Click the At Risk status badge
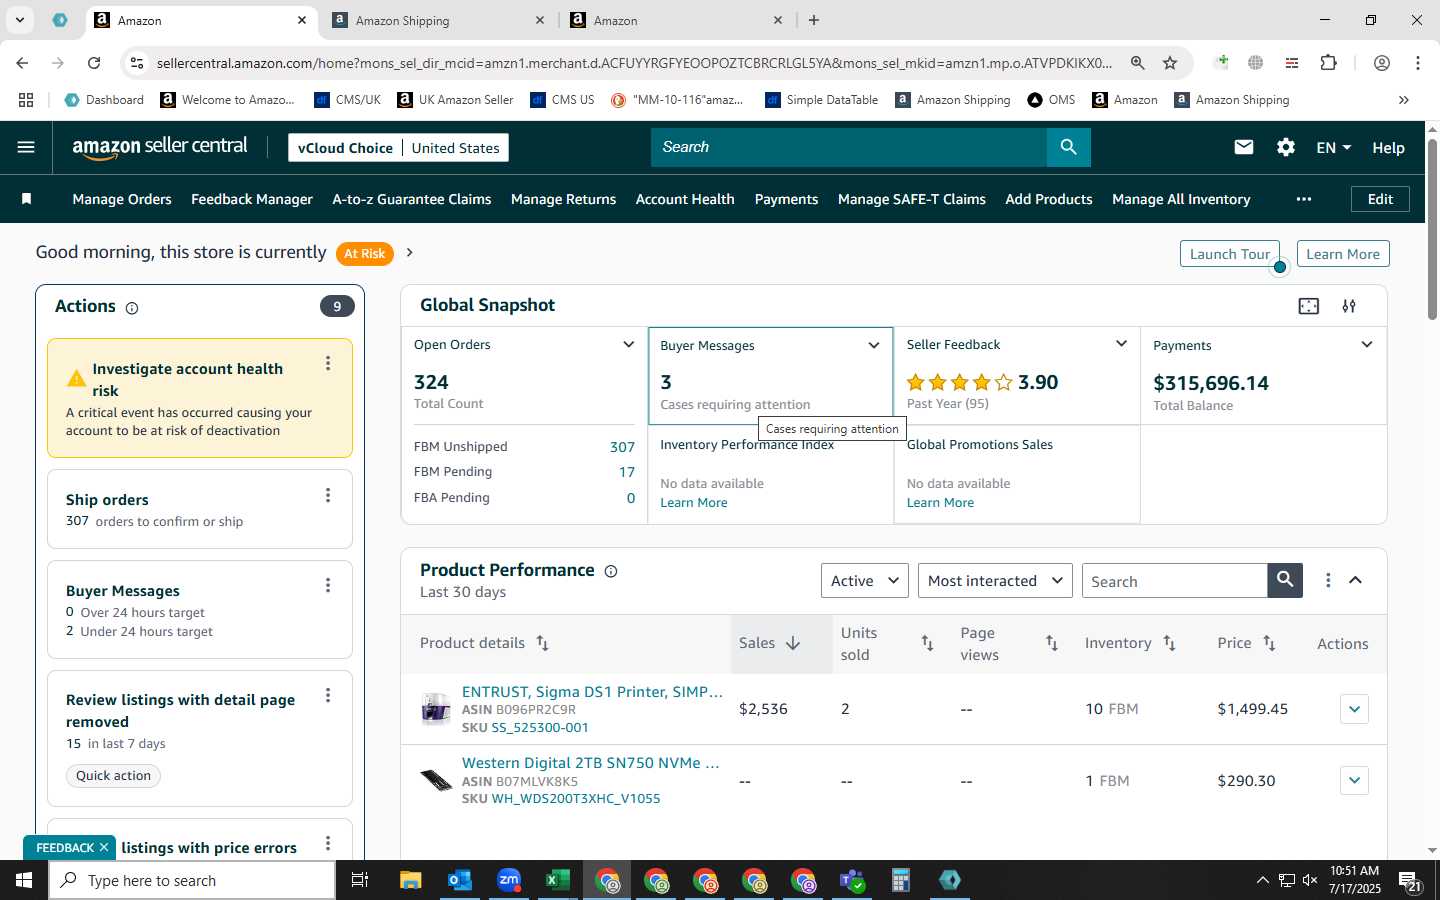Image resolution: width=1440 pixels, height=900 pixels. 364,254
